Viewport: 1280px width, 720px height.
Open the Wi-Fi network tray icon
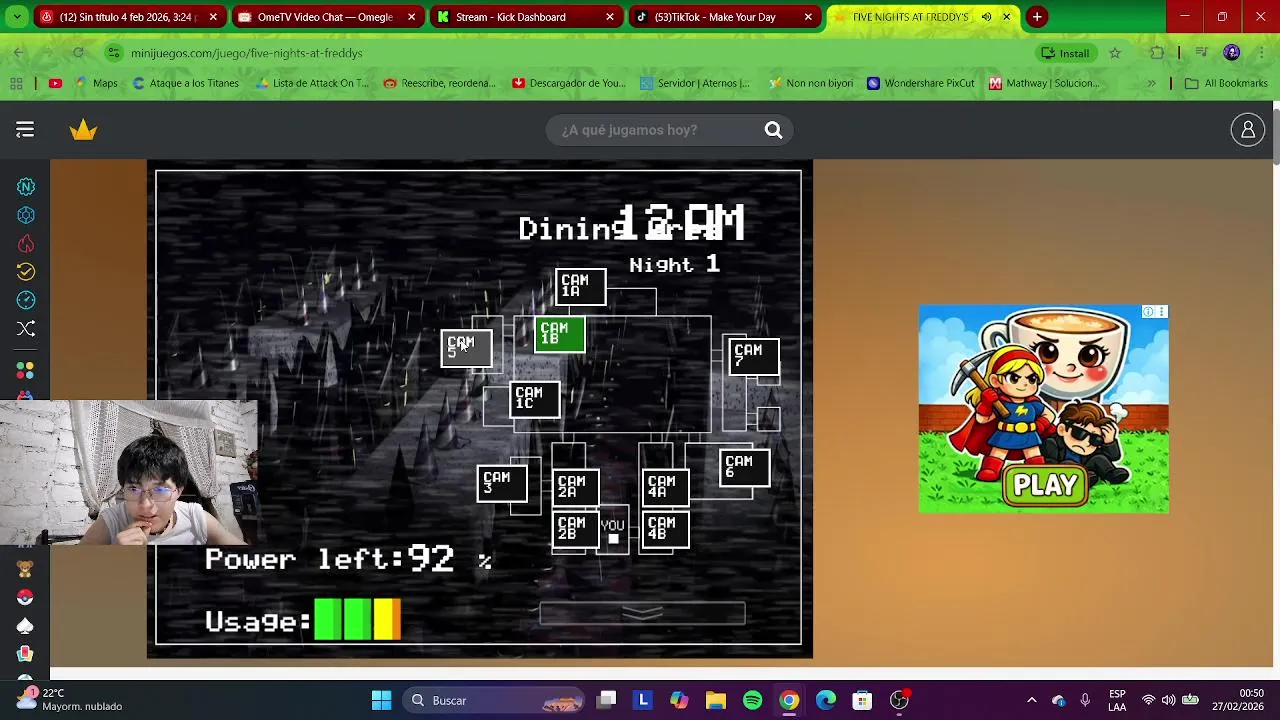click(x=1148, y=700)
